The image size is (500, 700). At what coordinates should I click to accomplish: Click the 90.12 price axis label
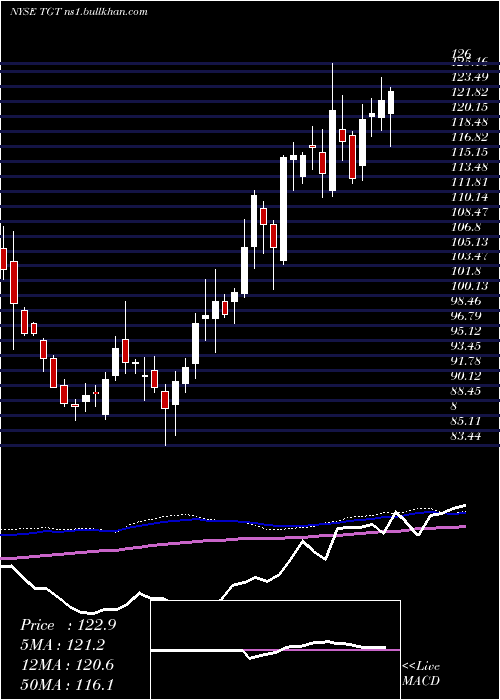tap(467, 376)
